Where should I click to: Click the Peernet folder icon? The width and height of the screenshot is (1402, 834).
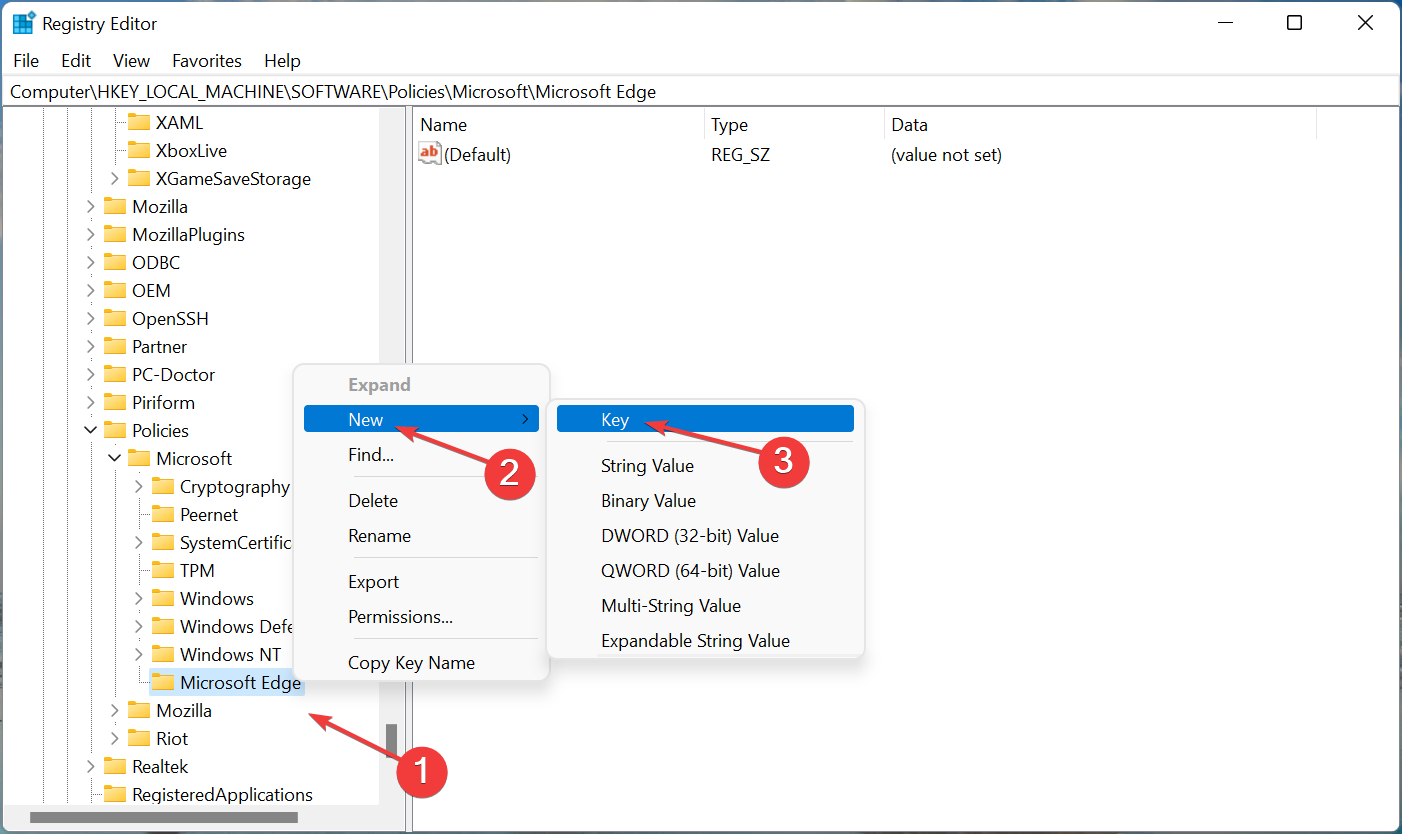[163, 514]
